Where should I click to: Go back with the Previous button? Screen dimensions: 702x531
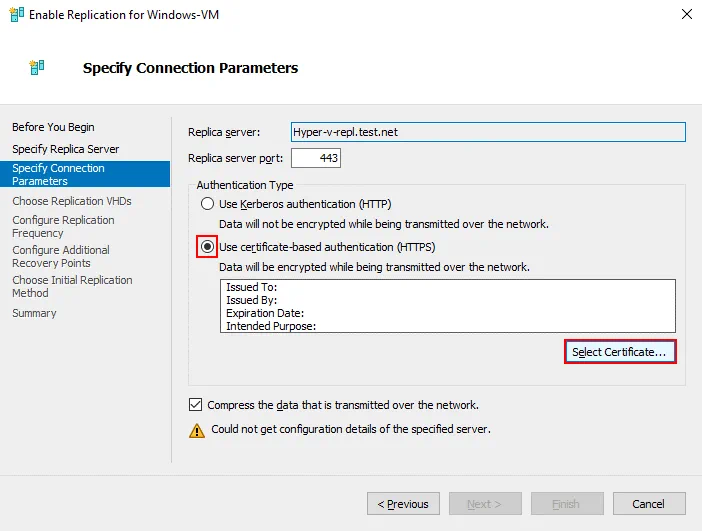coord(403,504)
